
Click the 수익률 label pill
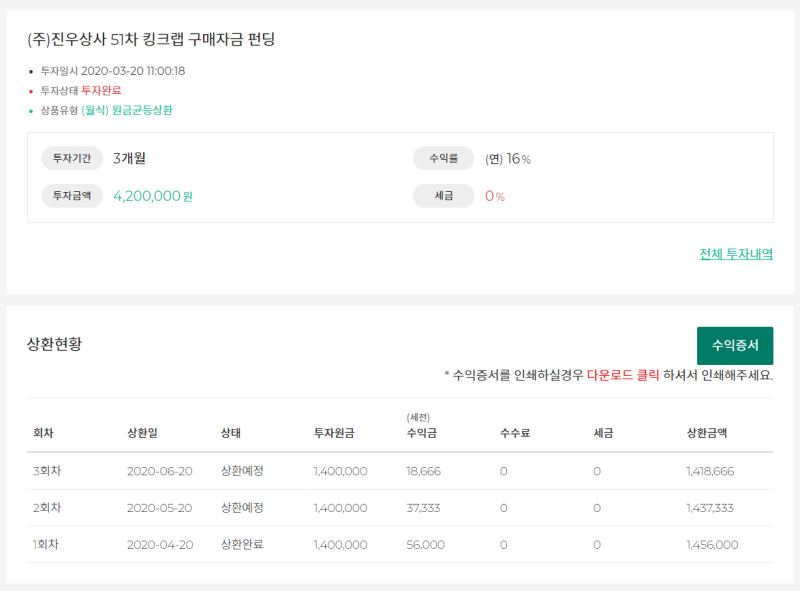coord(444,158)
